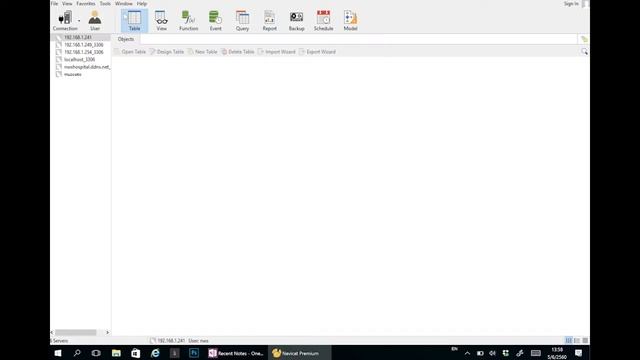Viewport: 640px width, 360px height.
Task: Click the New Table button
Action: tap(202, 52)
